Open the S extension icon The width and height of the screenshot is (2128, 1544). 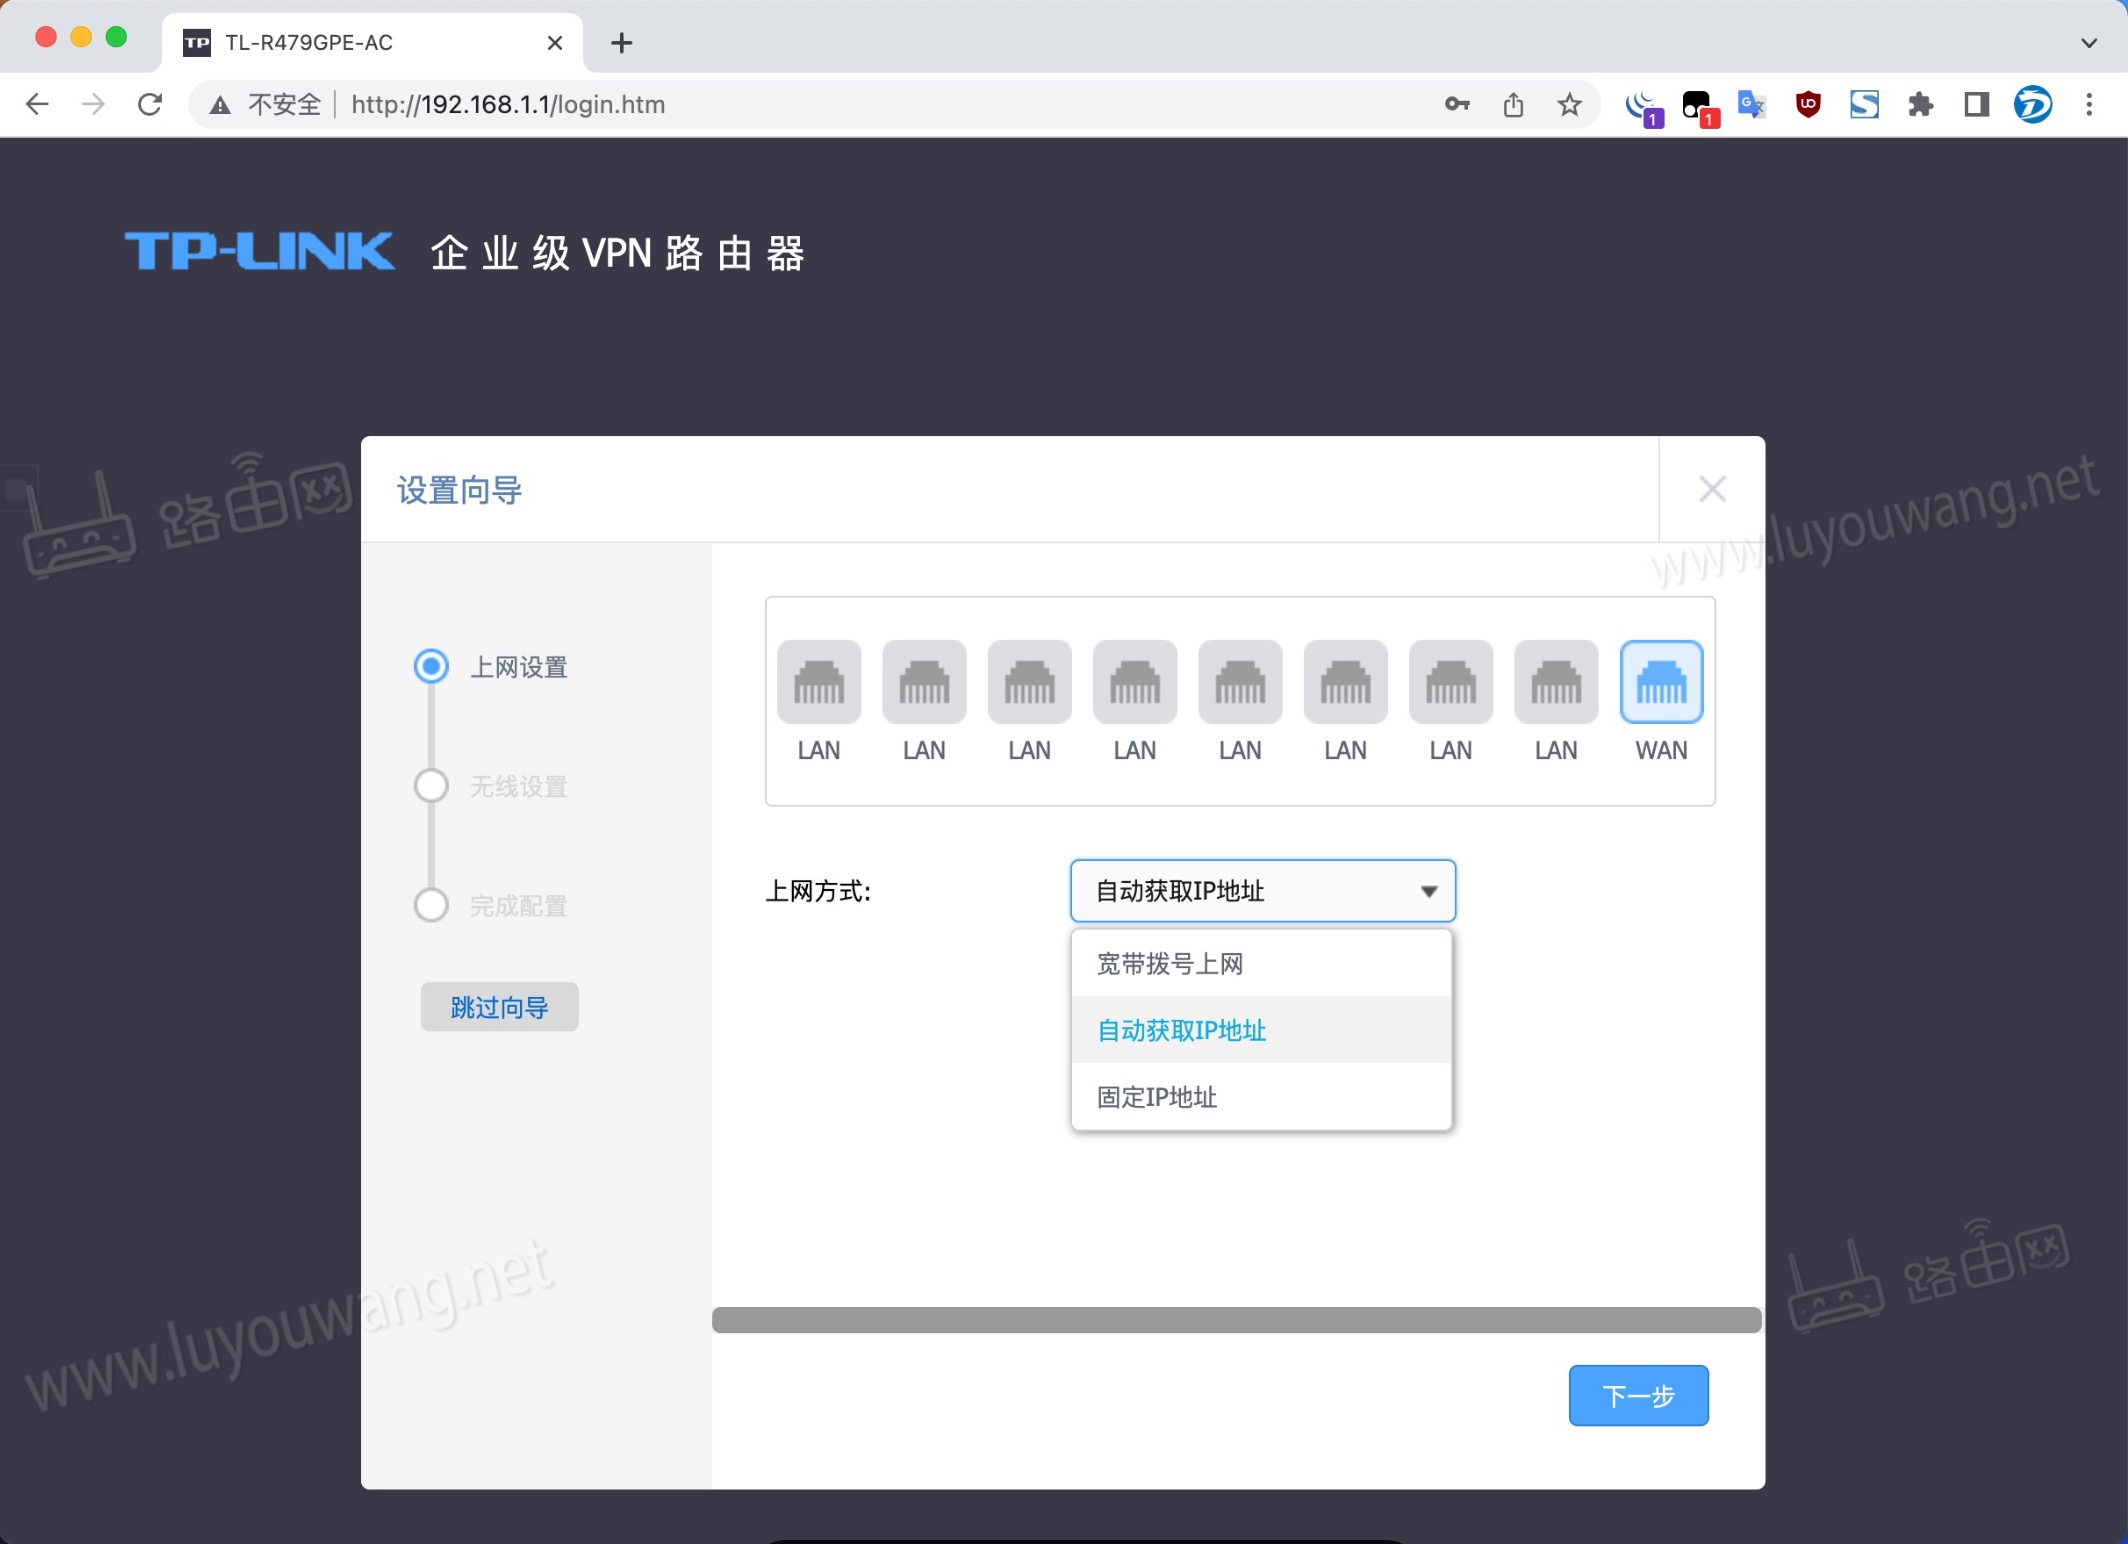(1864, 104)
